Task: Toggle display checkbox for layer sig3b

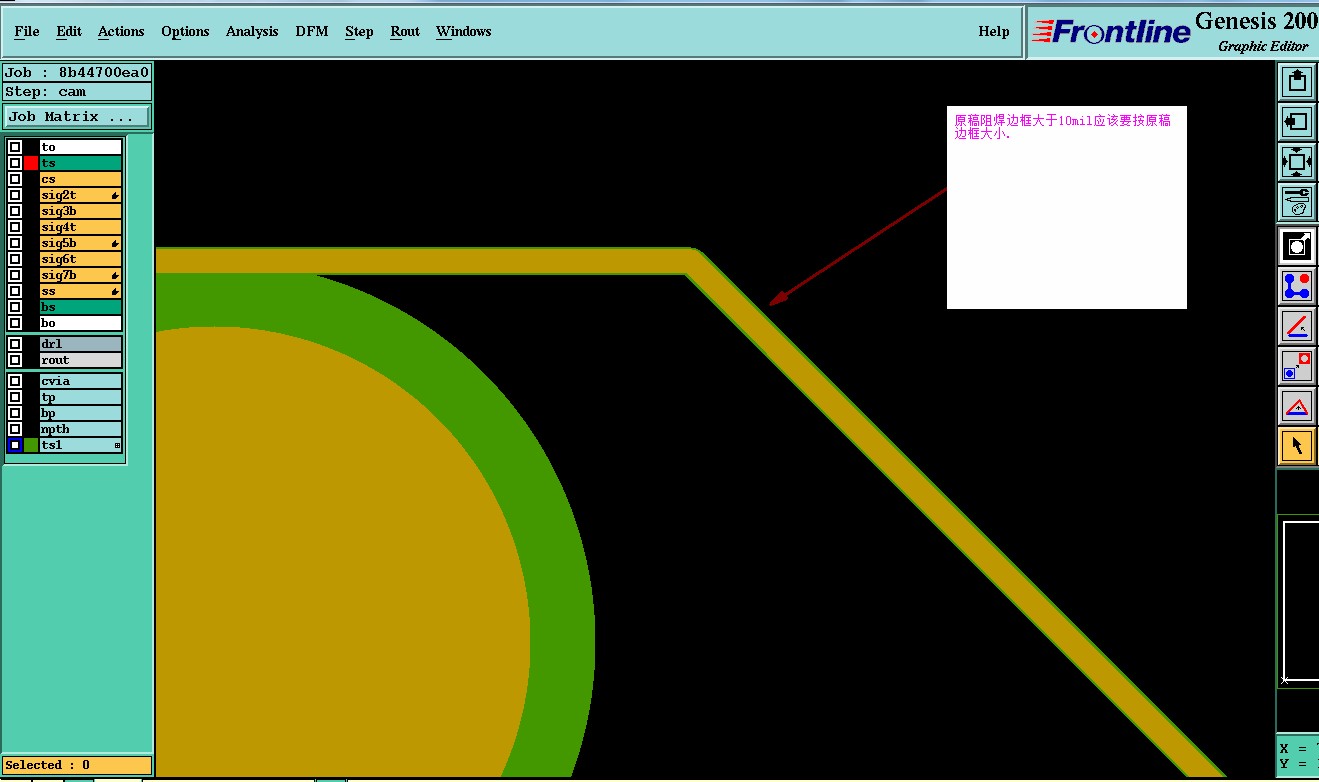Action: pos(15,211)
